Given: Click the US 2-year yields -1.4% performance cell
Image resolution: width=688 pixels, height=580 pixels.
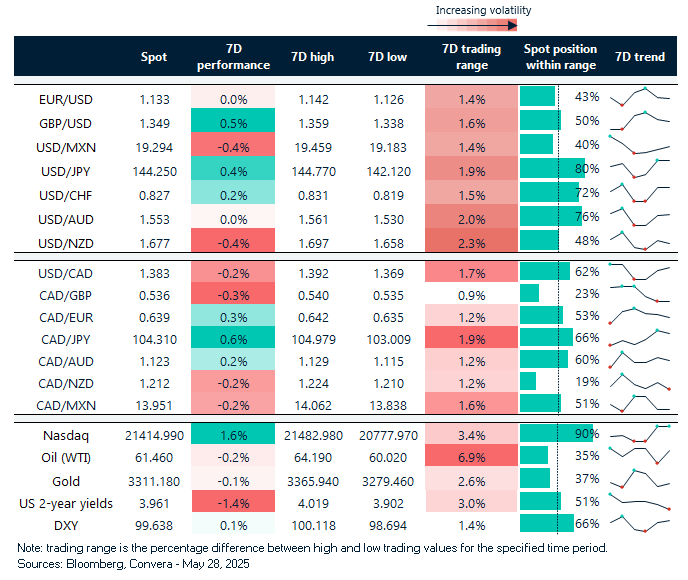Looking at the screenshot, I should point(235,501).
